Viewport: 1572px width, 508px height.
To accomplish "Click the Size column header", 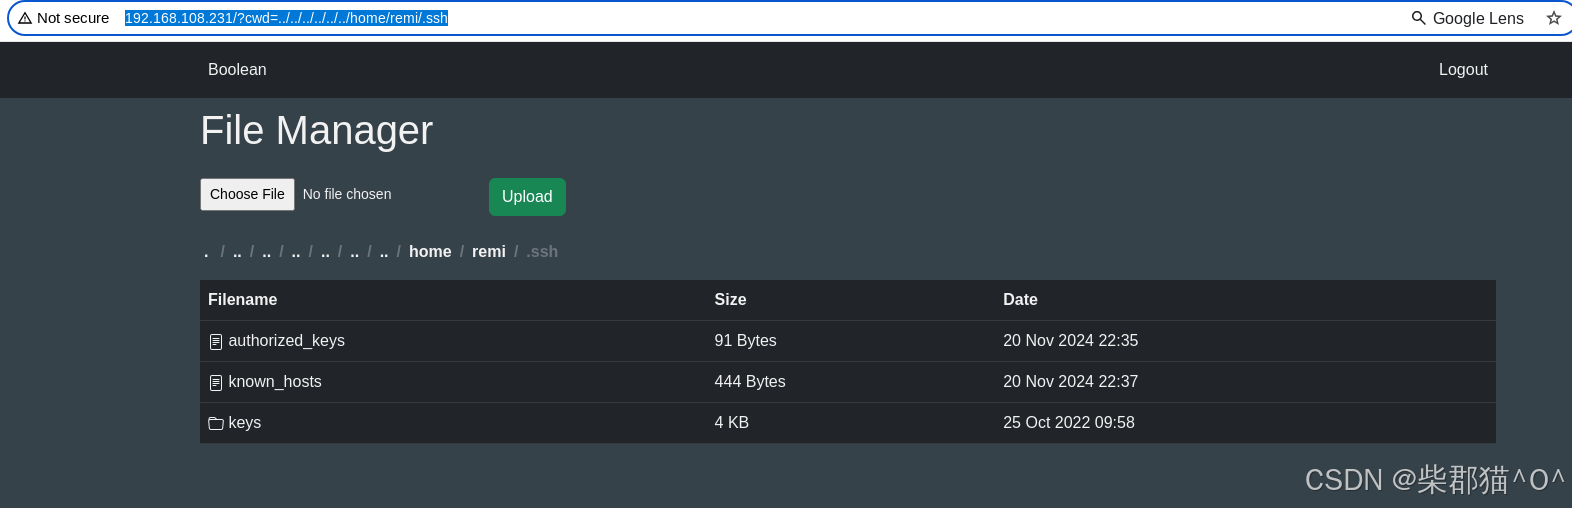I will pyautogui.click(x=730, y=300).
